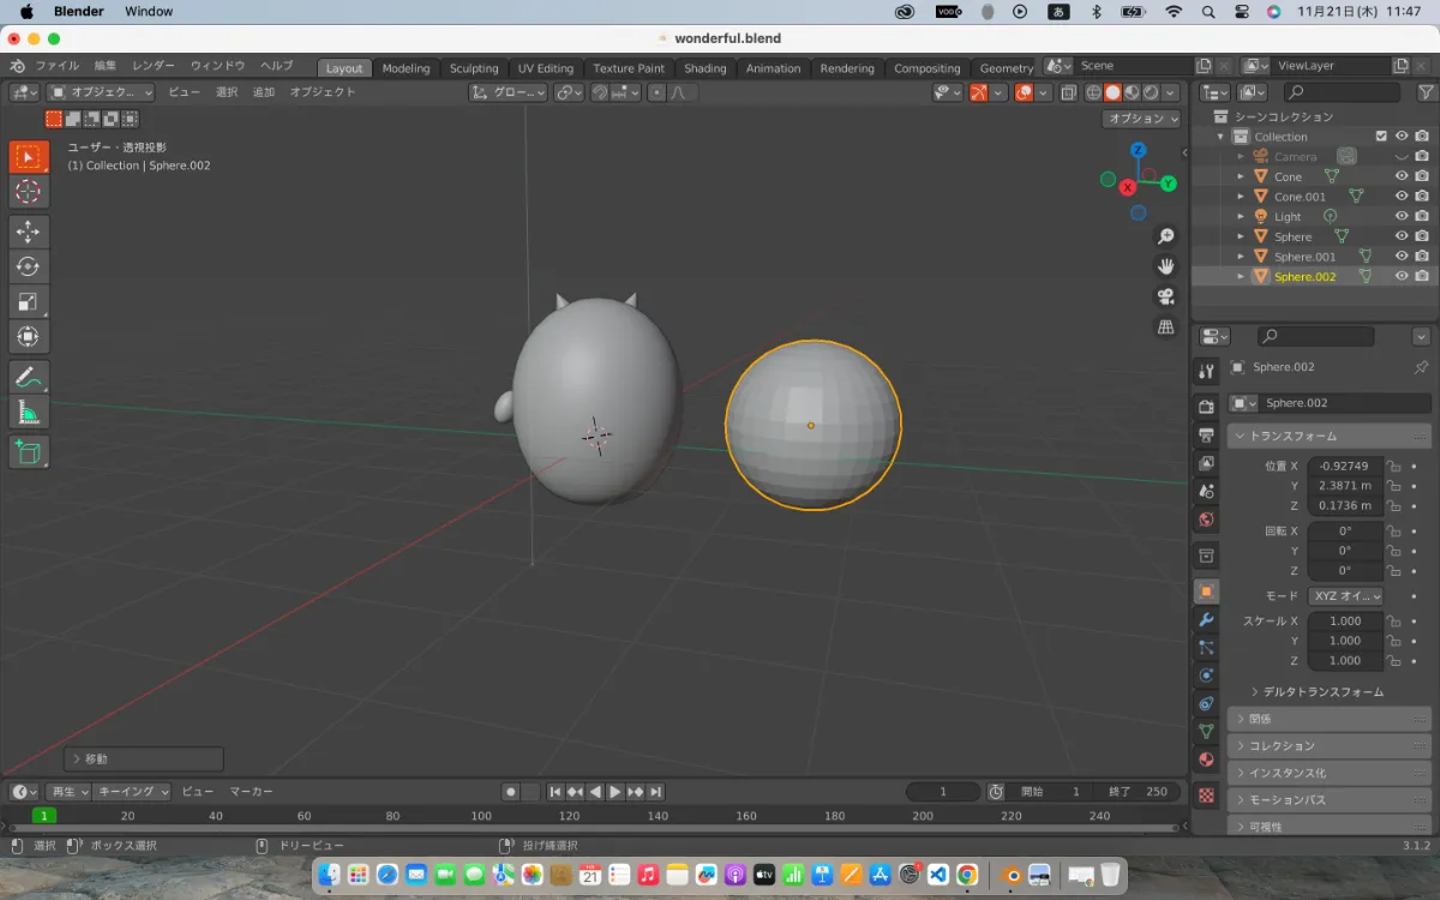Switch to the Sculpting workspace tab
Viewport: 1440px width, 900px height.
tap(473, 68)
